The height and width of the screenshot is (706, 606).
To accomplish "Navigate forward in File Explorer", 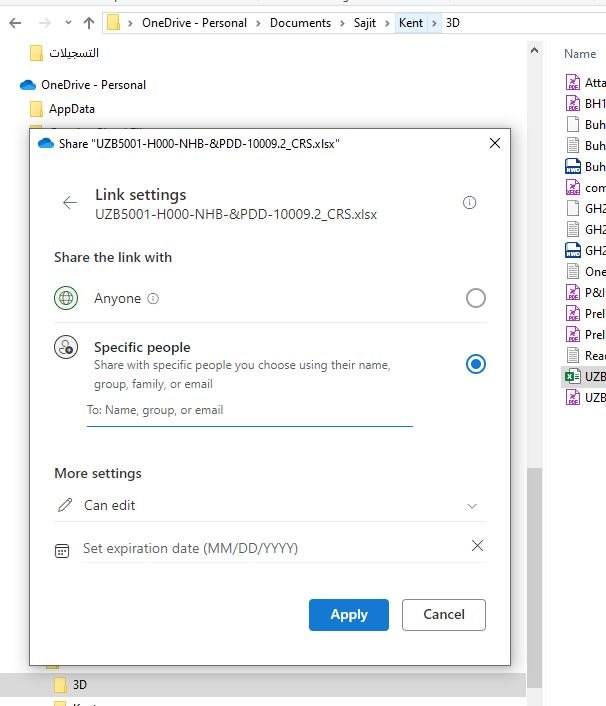I will click(45, 23).
